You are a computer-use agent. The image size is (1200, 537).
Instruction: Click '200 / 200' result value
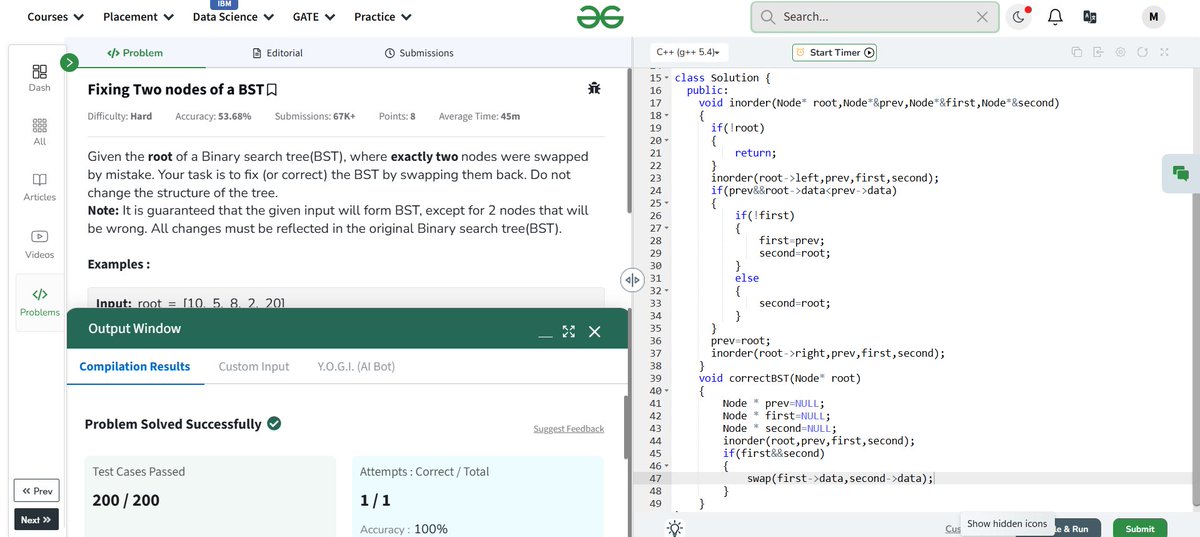(126, 500)
